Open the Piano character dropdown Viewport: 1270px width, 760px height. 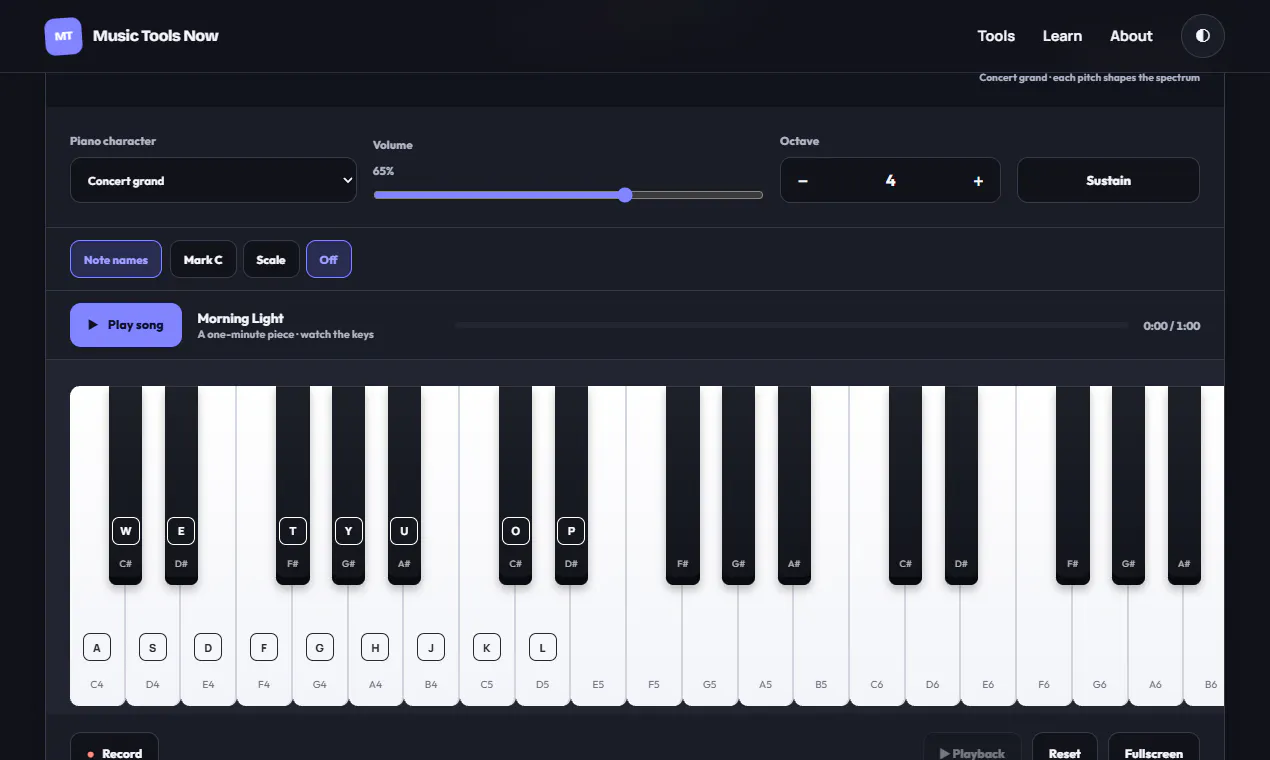213,180
